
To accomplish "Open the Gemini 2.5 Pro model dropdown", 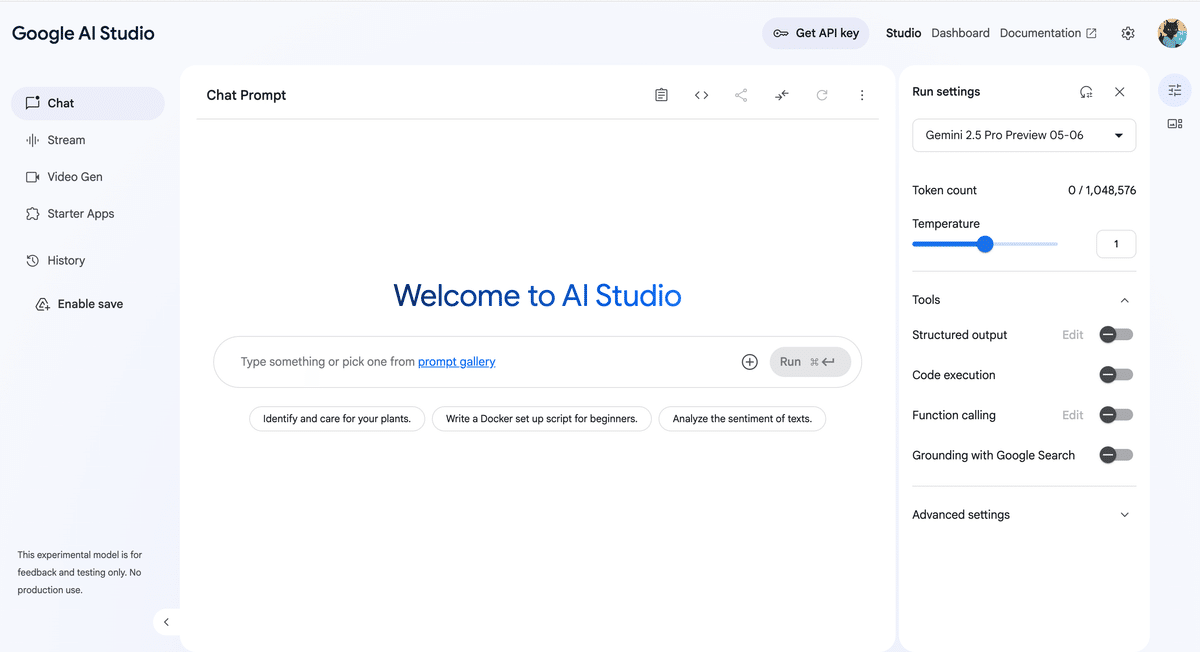I will click(x=1024, y=135).
